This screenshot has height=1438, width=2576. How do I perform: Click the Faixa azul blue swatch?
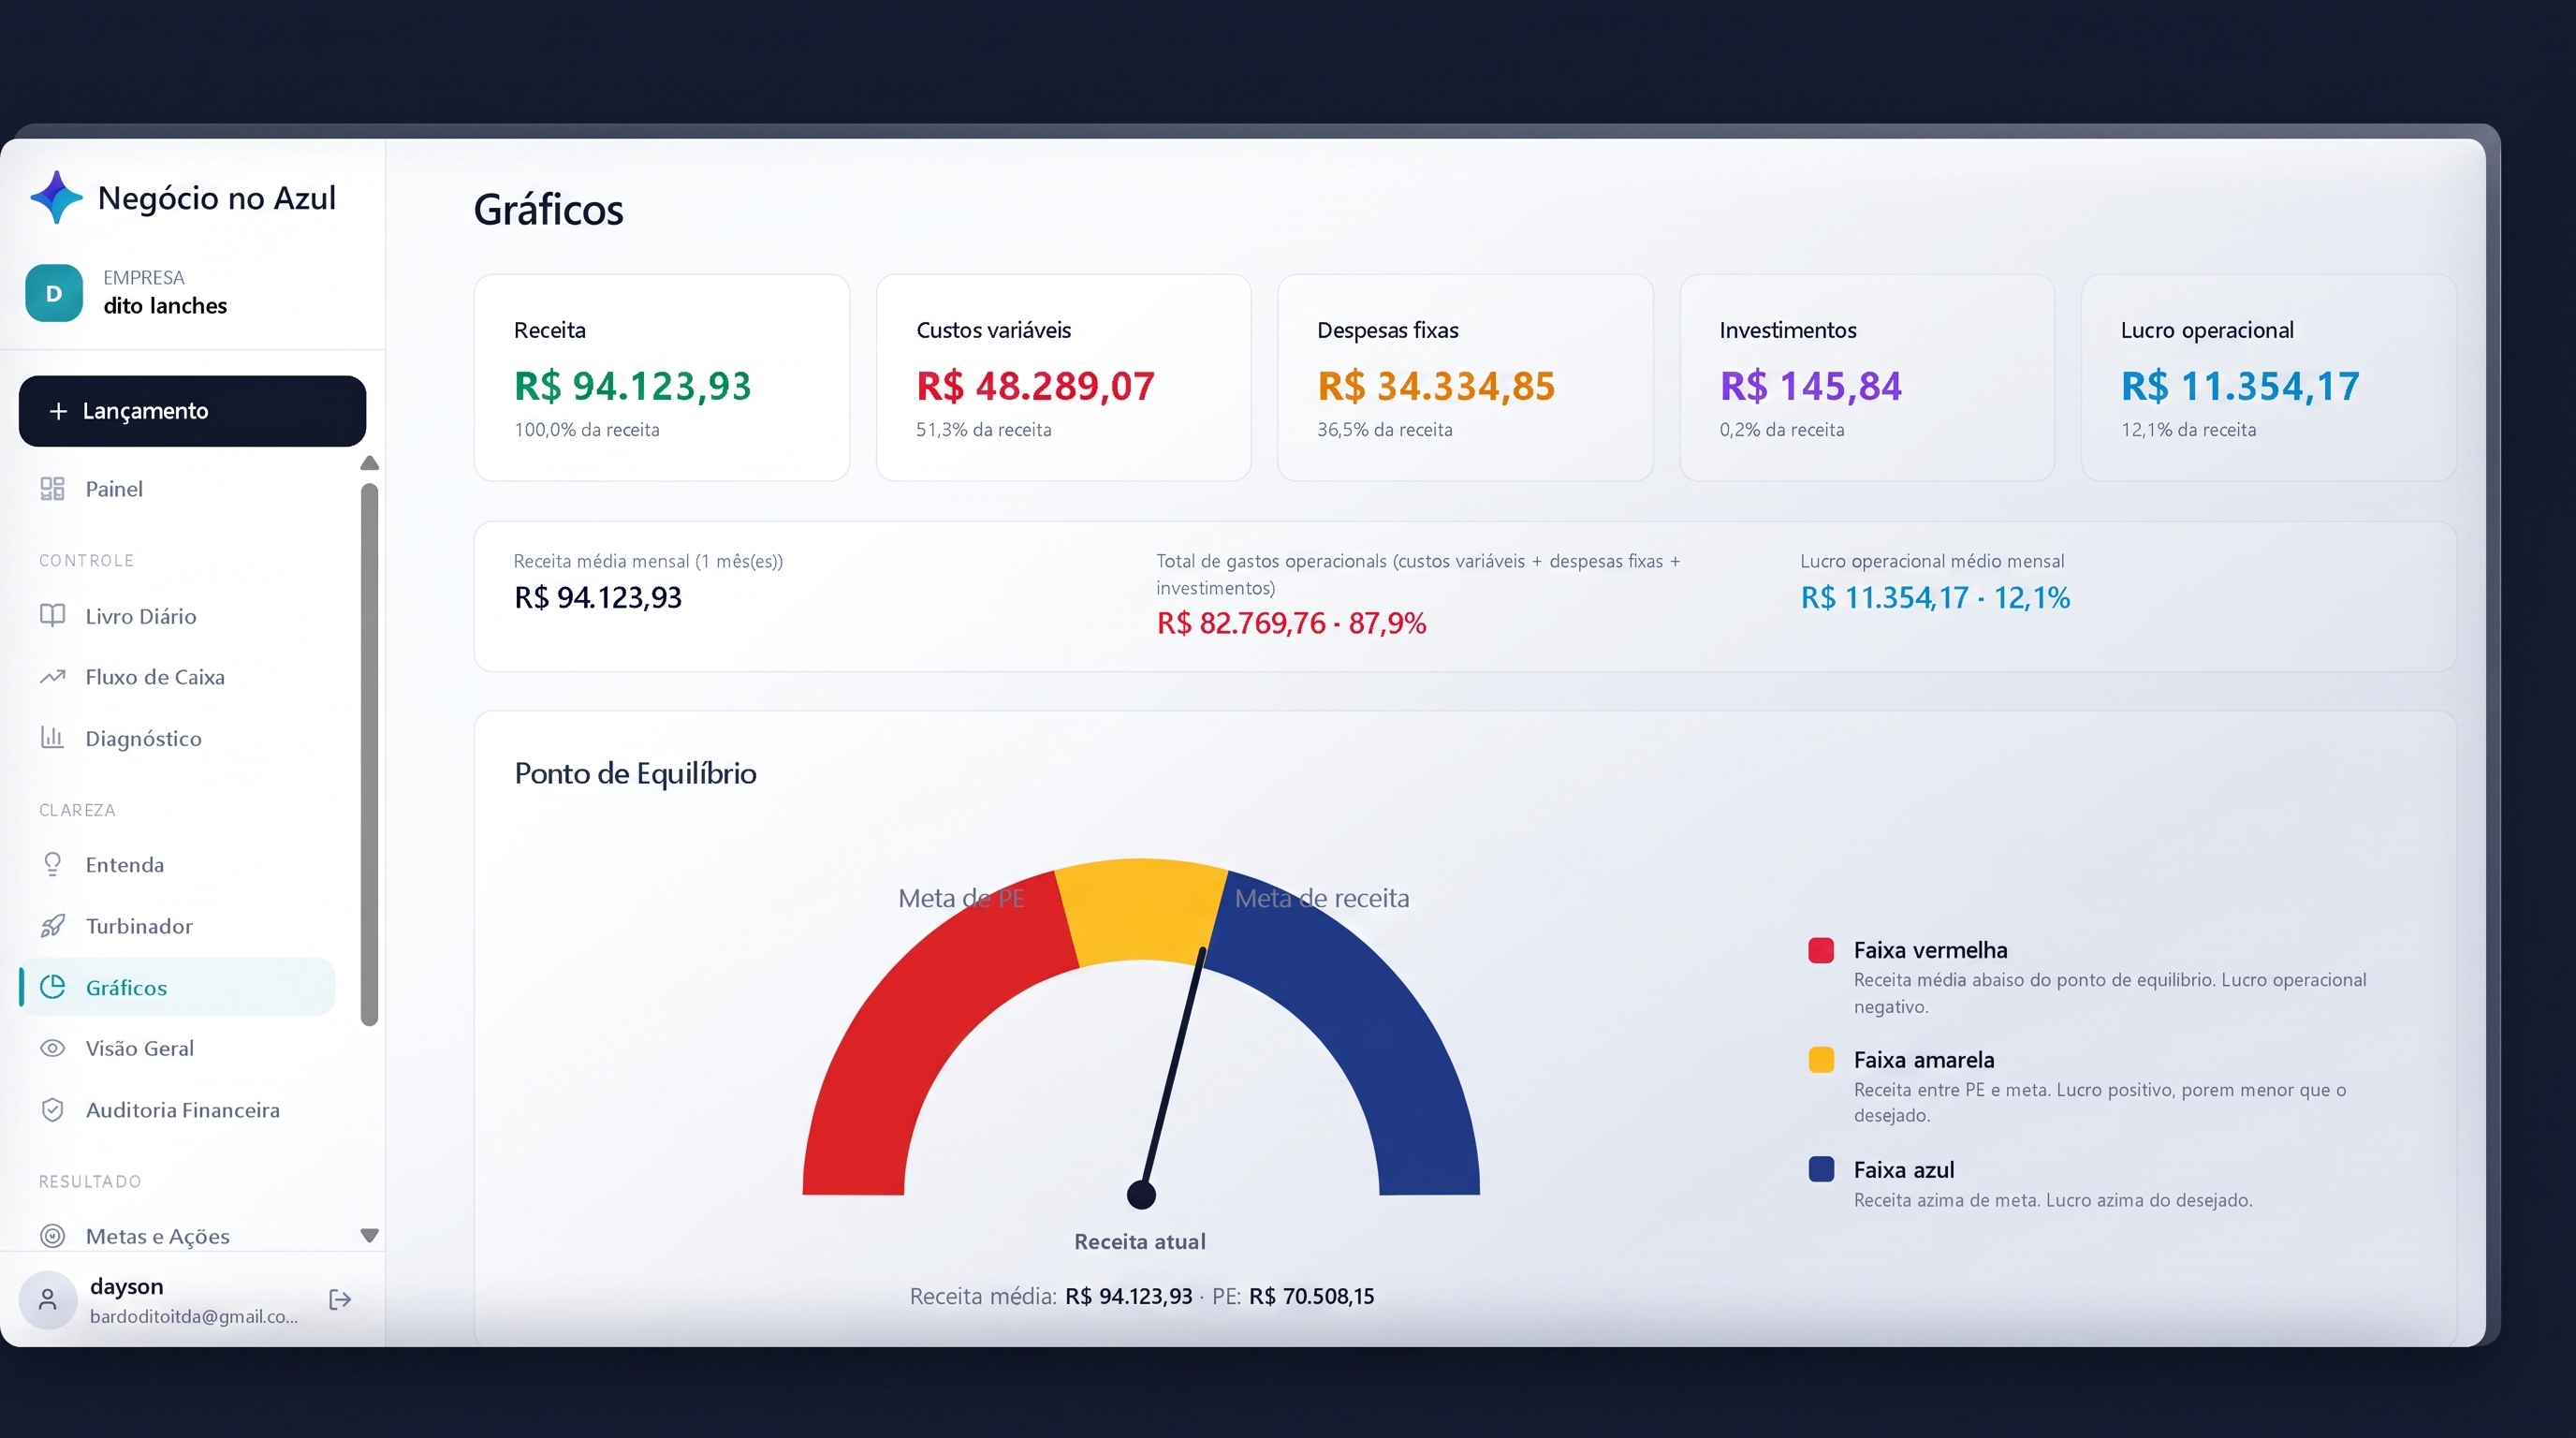coord(1821,1169)
